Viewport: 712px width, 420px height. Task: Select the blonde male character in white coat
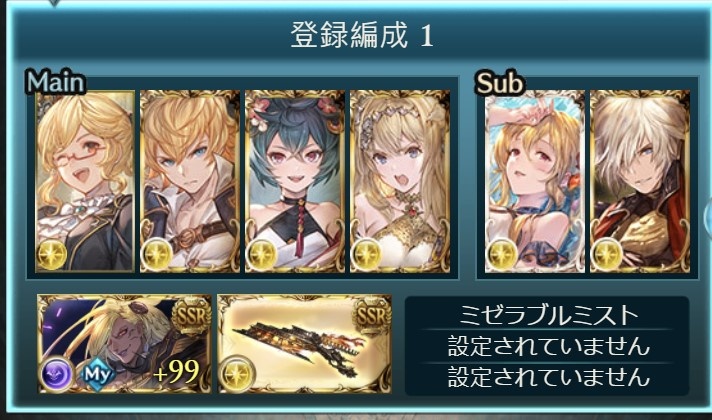(x=190, y=181)
